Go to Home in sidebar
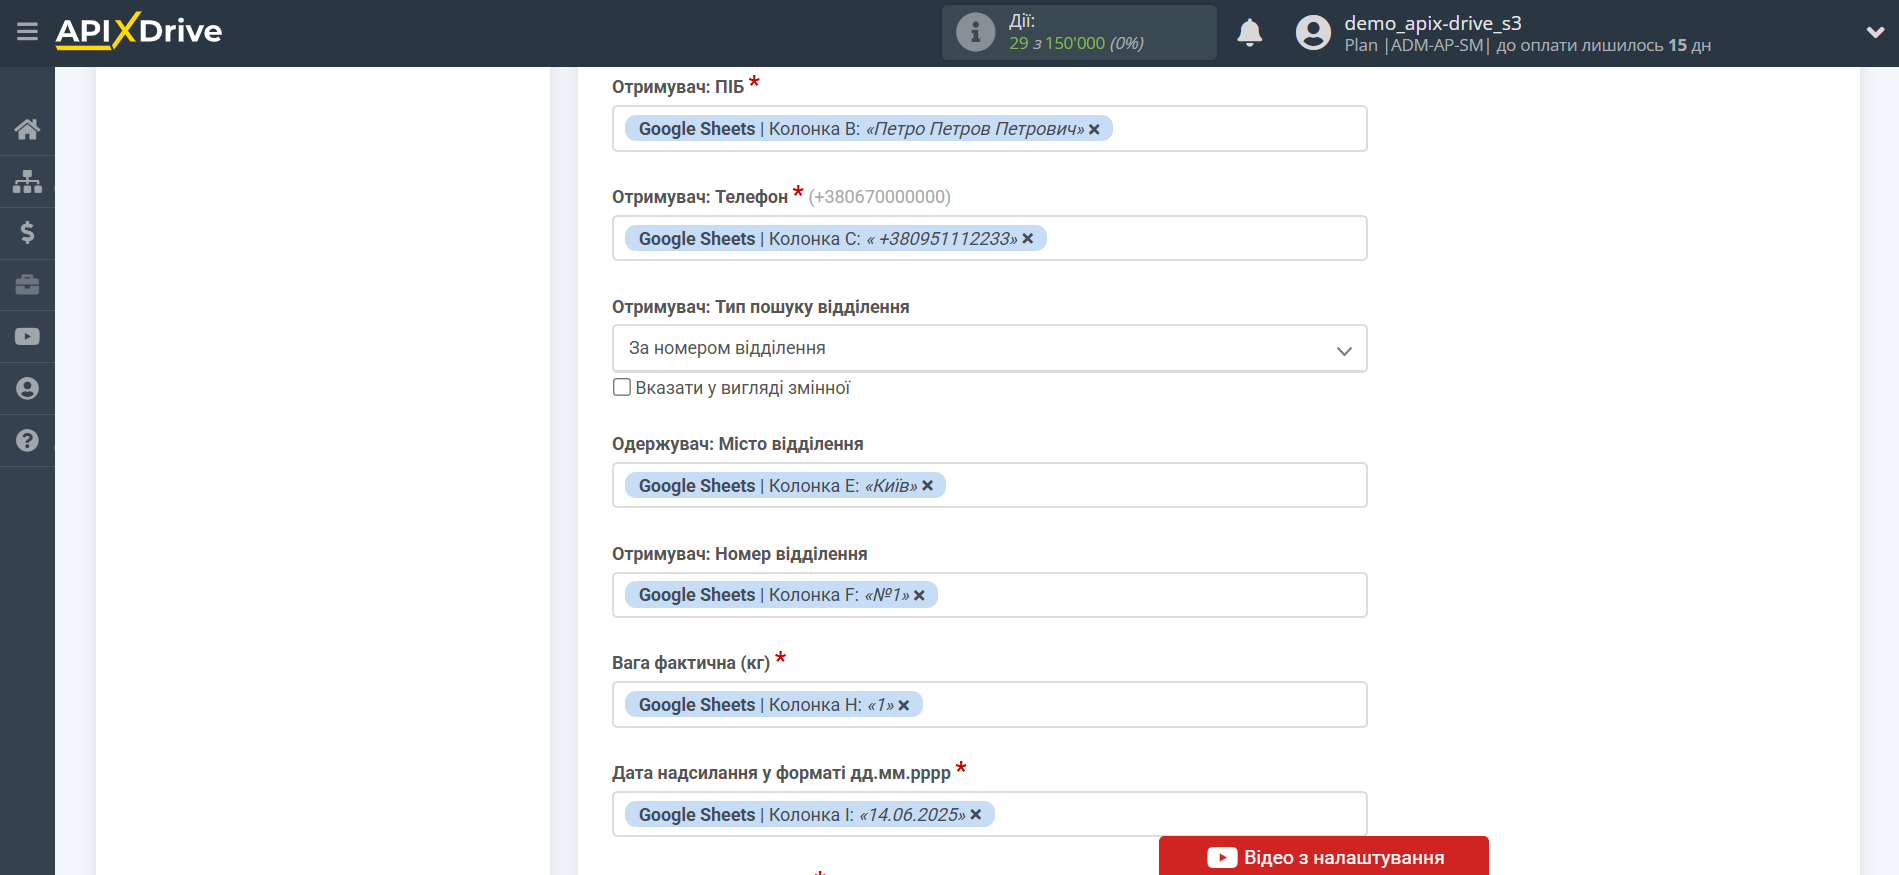This screenshot has height=875, width=1899. pyautogui.click(x=27, y=129)
